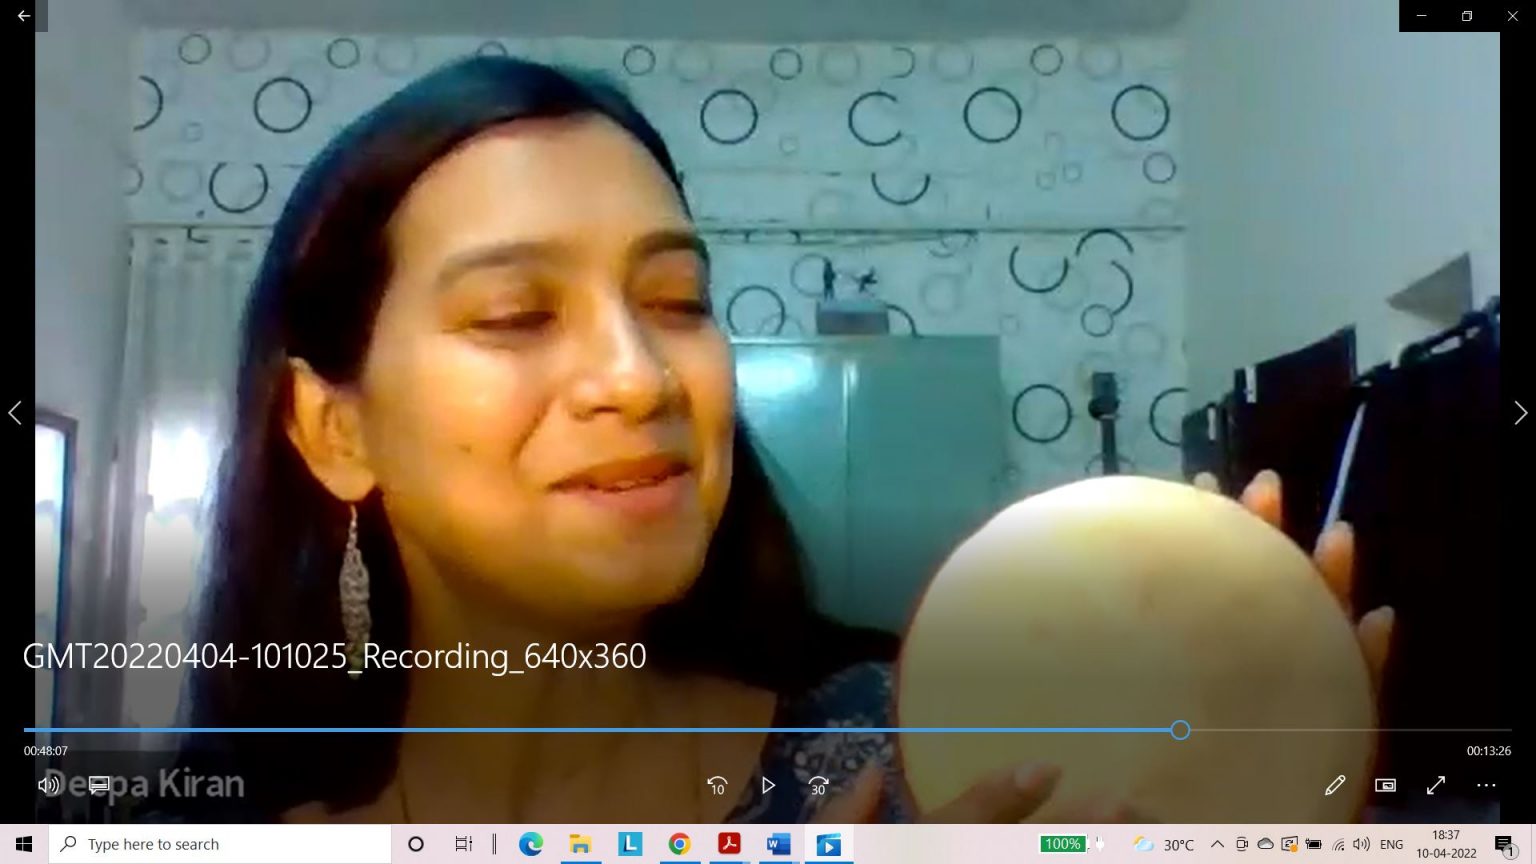Skip back 10 seconds
1536x864 pixels.
point(717,786)
